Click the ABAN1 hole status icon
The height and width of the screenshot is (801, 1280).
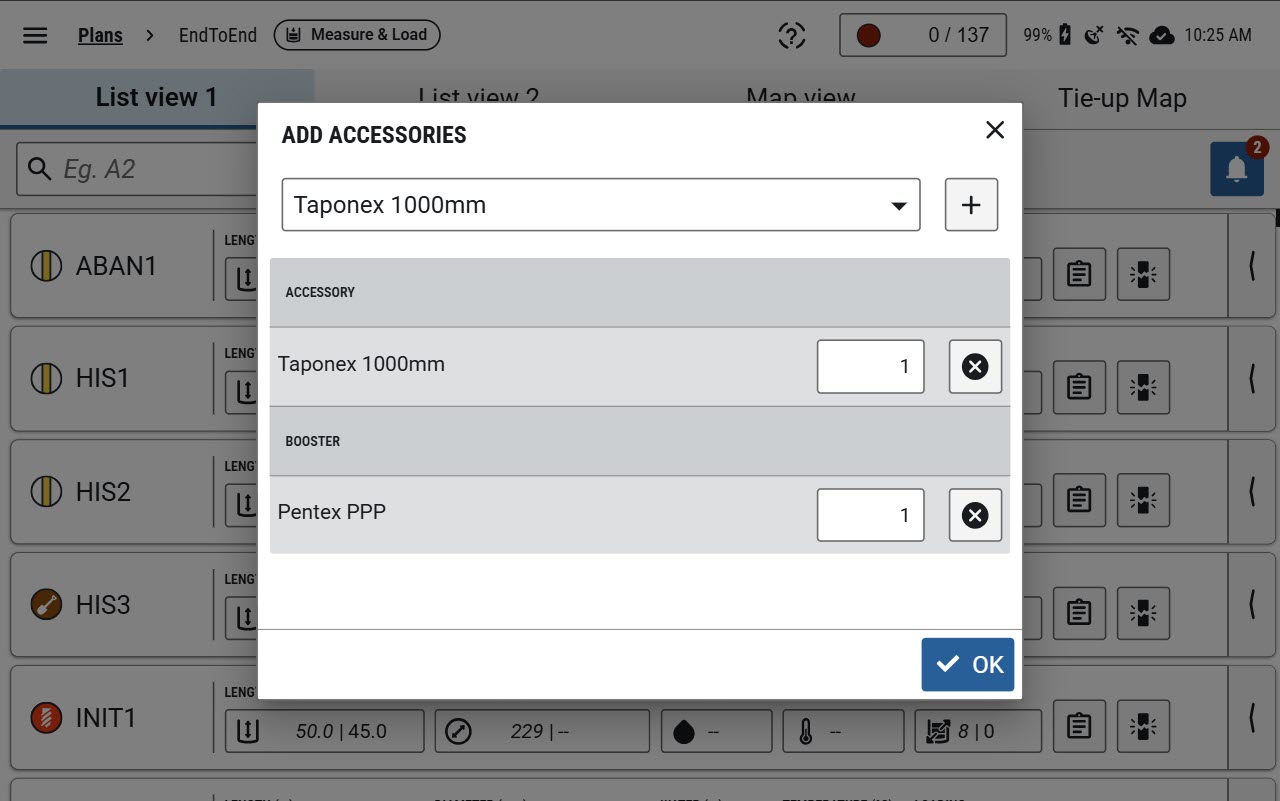[x=46, y=266]
